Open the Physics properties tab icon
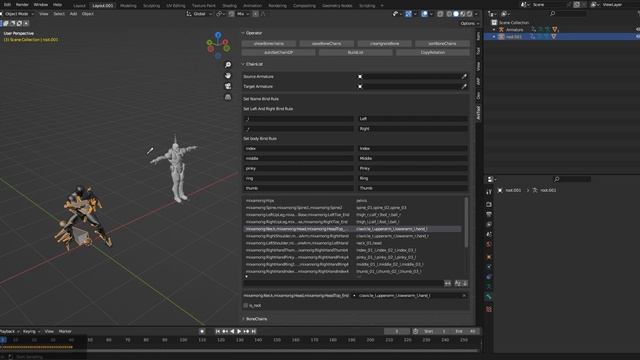The height and width of the screenshot is (360, 640). (x=489, y=267)
